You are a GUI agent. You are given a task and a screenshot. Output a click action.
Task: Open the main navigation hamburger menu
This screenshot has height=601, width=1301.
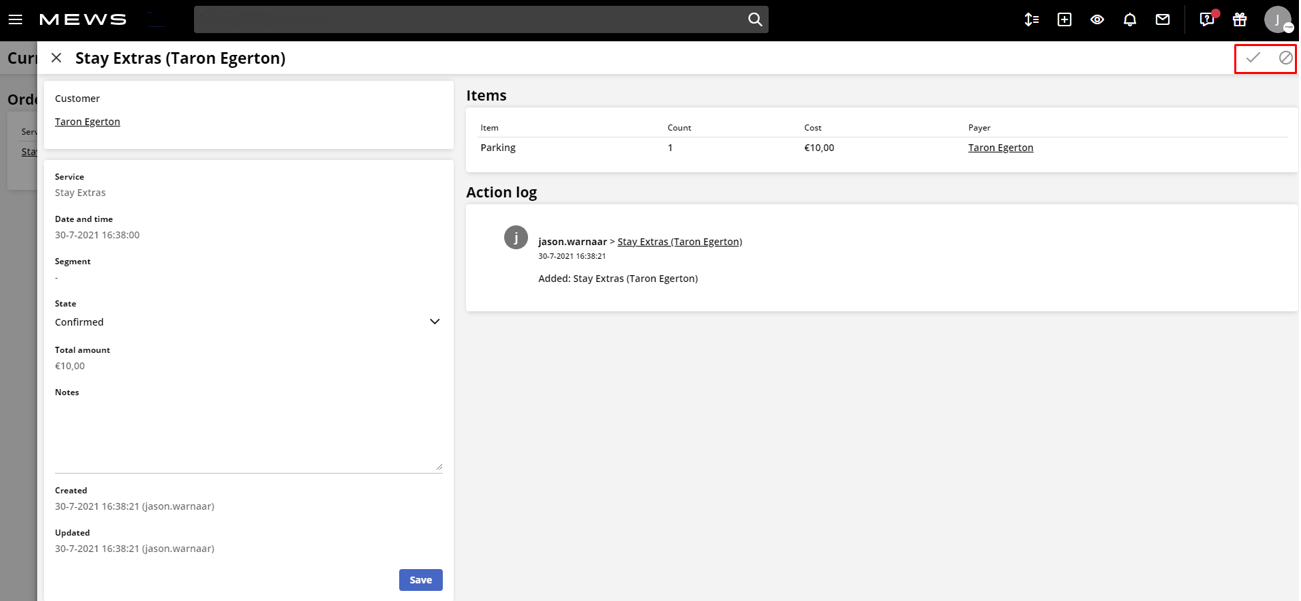(15, 19)
